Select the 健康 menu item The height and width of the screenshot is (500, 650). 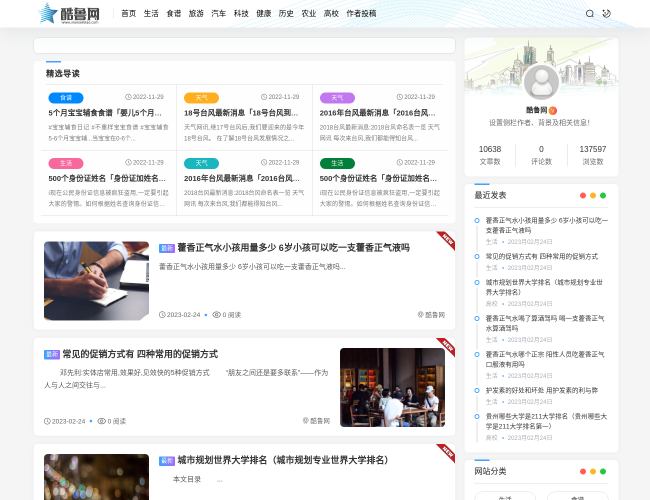(x=264, y=14)
